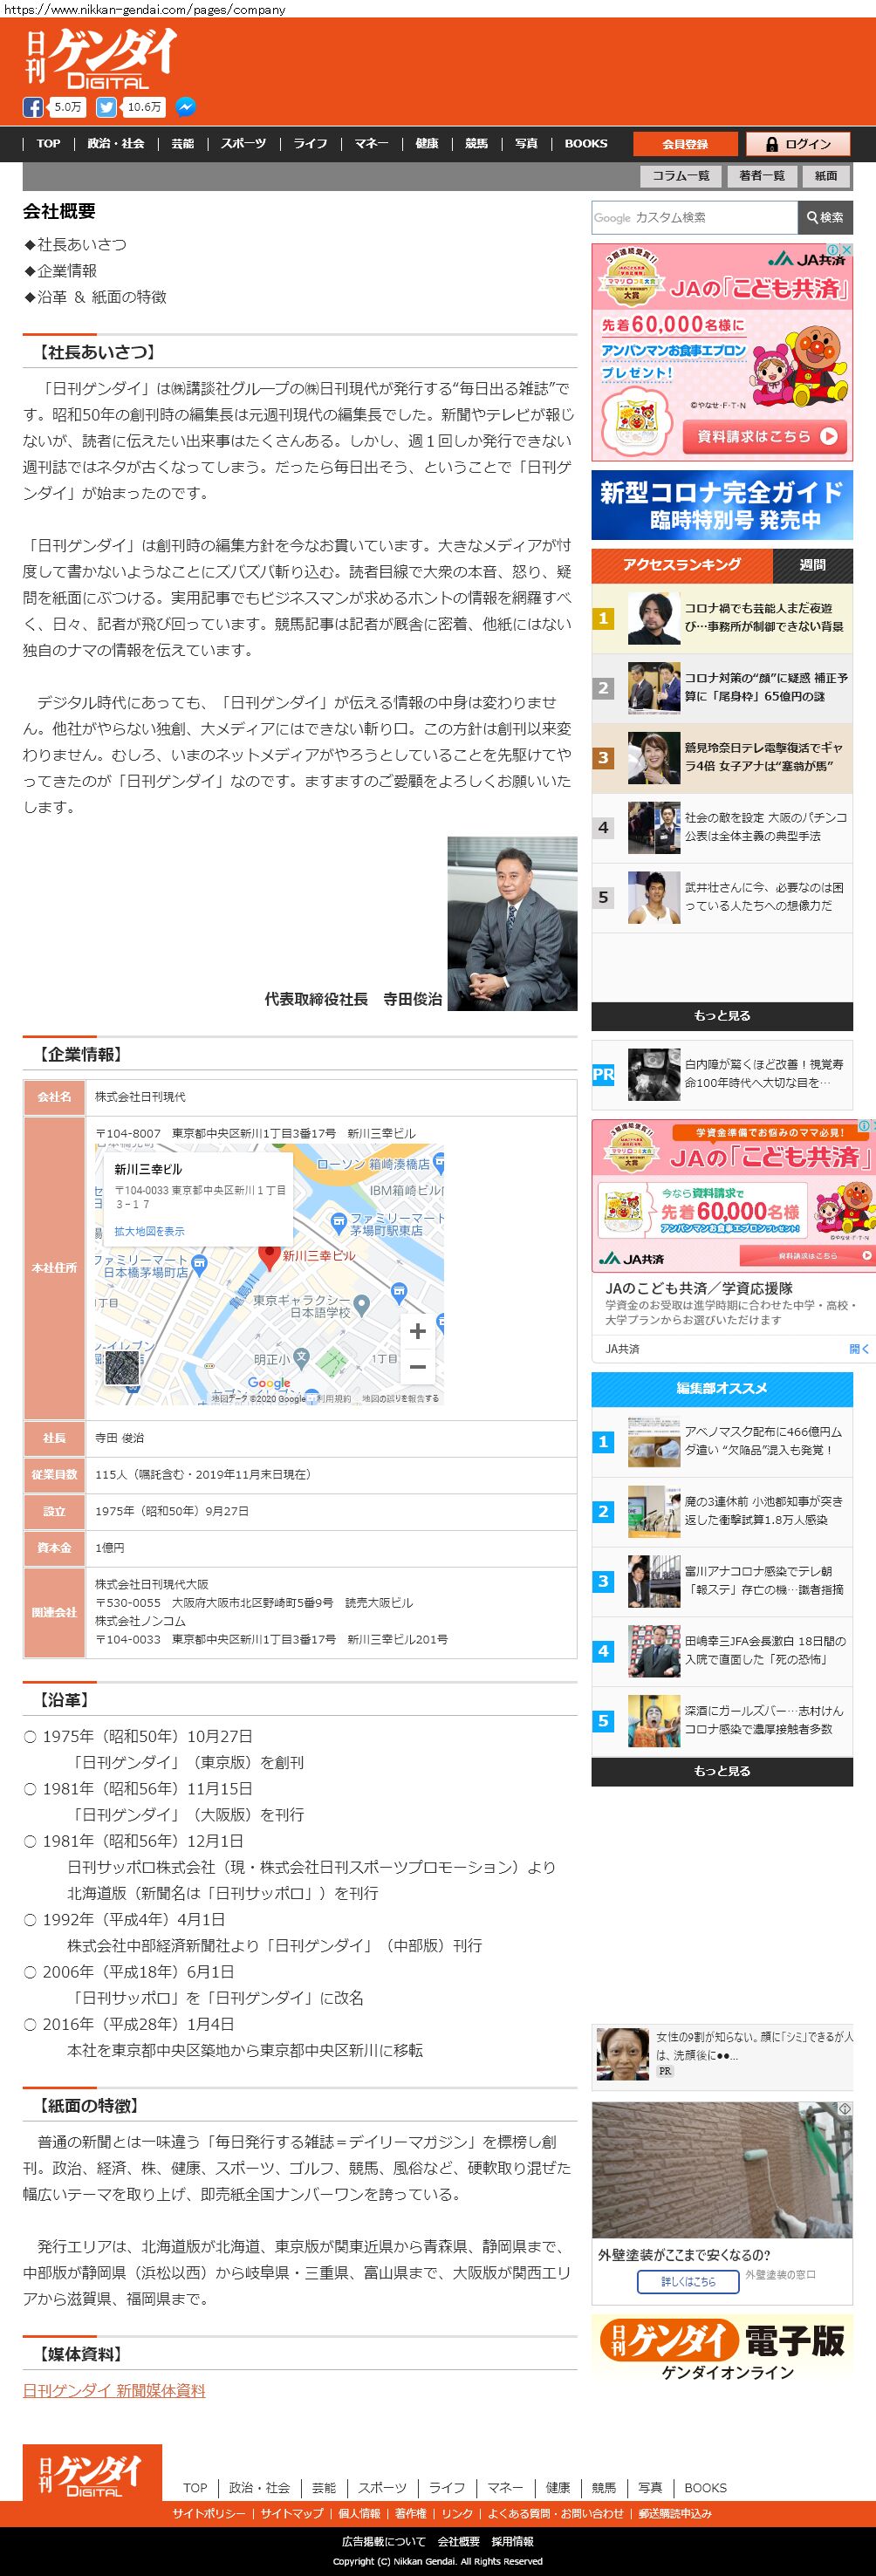This screenshot has height=2576, width=876.
Task: Open 採用情報 footer link
Action: pyautogui.click(x=512, y=2541)
